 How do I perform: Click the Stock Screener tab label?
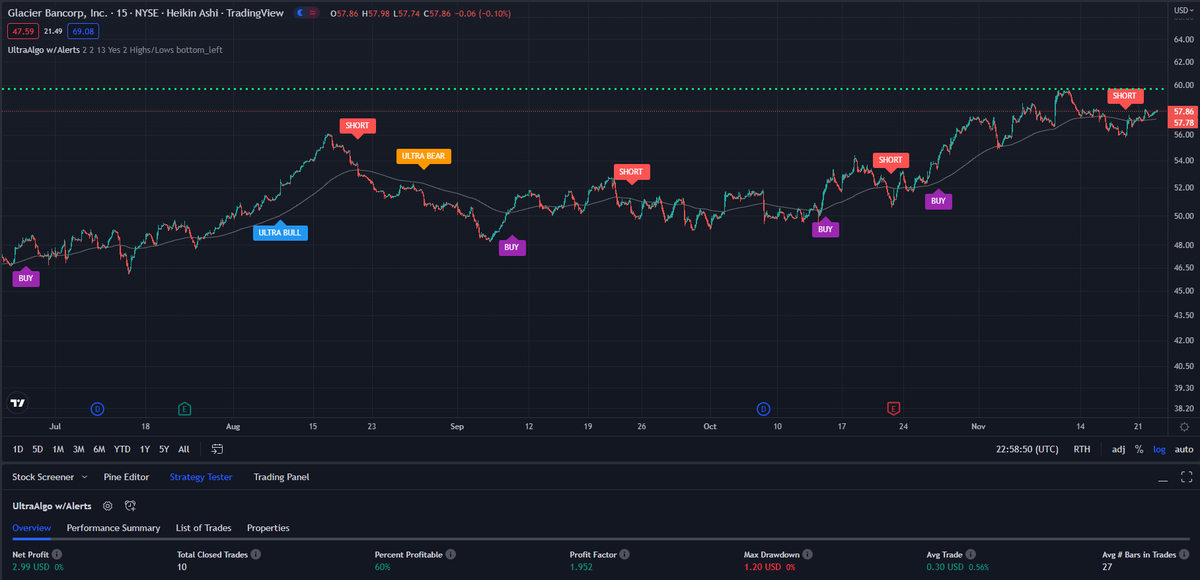pyautogui.click(x=42, y=477)
